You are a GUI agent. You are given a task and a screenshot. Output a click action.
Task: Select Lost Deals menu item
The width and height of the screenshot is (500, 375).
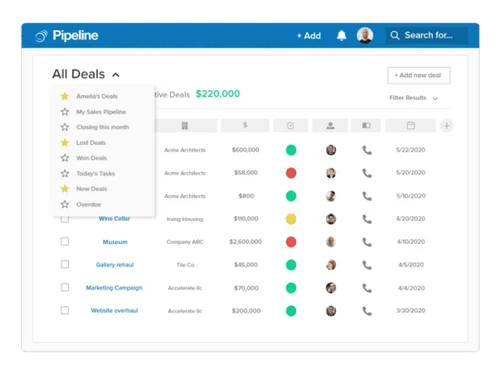click(x=91, y=143)
